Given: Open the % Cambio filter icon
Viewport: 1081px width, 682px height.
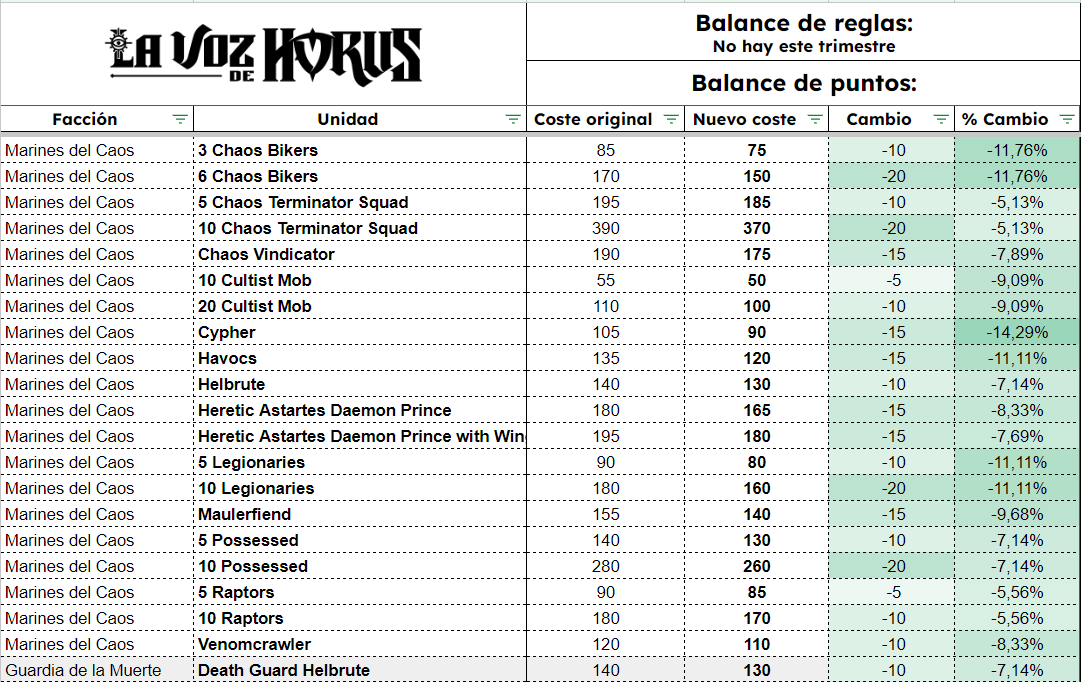Looking at the screenshot, I should tap(1067, 119).
